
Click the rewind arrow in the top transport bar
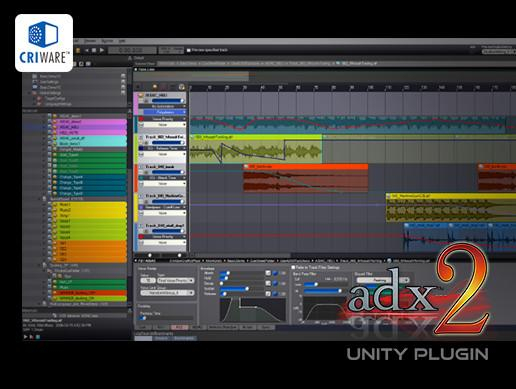[87, 50]
